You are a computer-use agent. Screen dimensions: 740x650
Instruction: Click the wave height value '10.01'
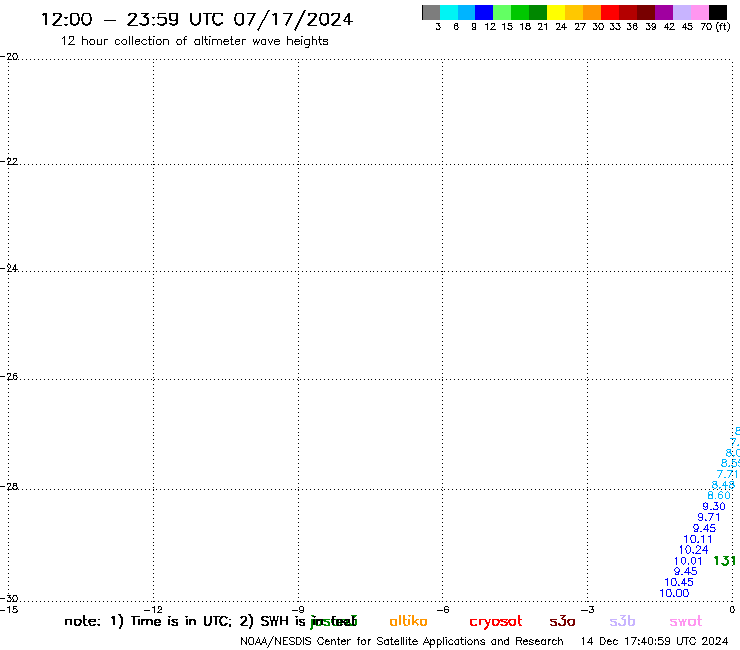click(x=688, y=561)
